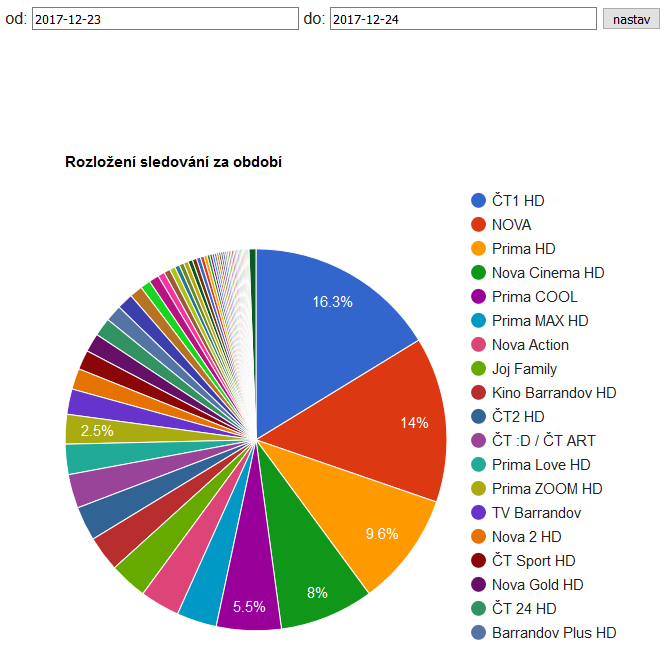Click the Barrandov Plus HD legend swatch

478,632
